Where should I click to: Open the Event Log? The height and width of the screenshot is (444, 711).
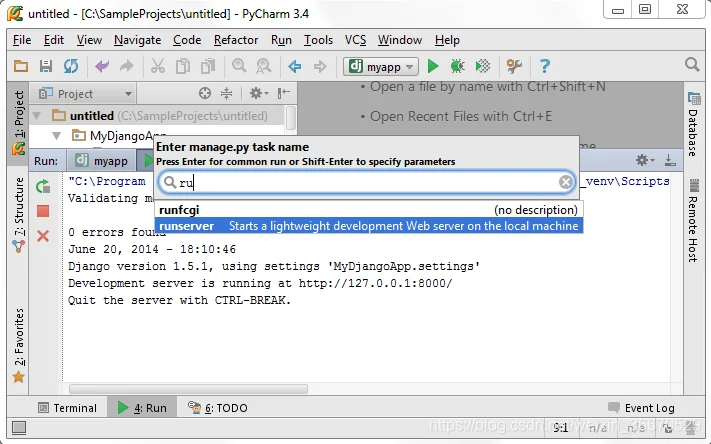click(x=641, y=408)
